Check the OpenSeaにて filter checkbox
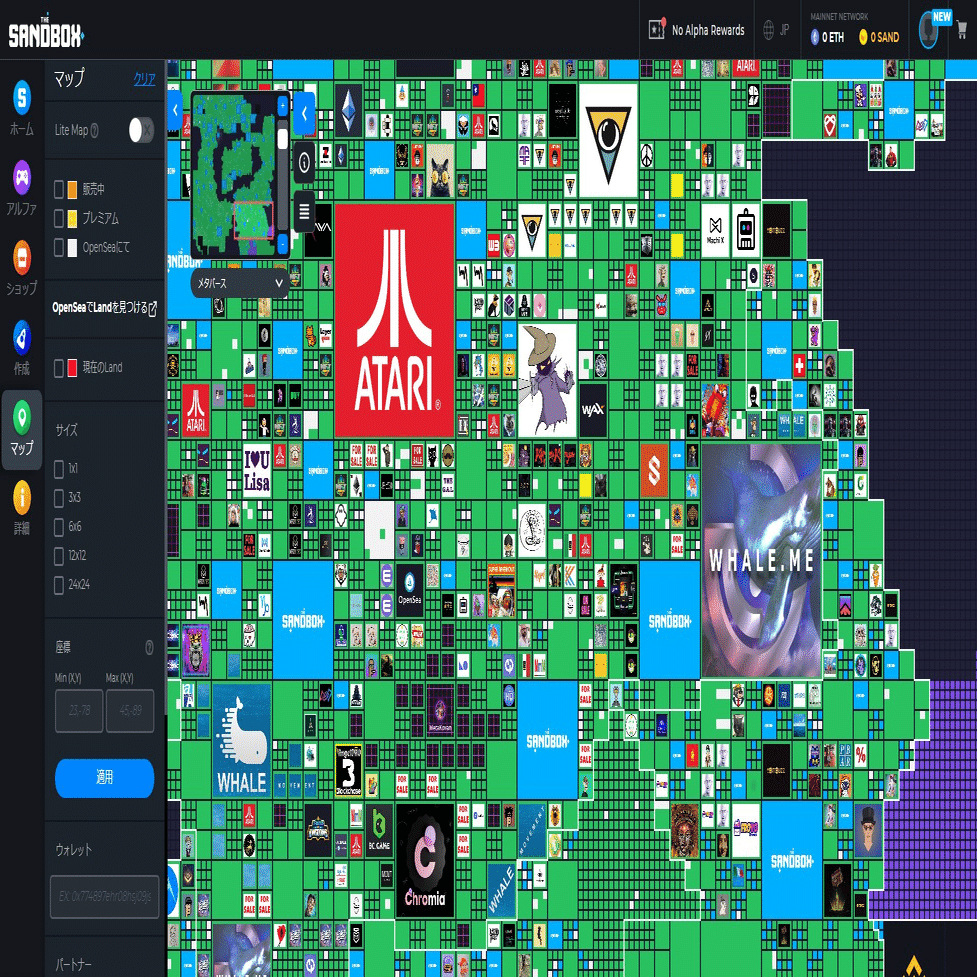This screenshot has width=977, height=977. tap(59, 247)
